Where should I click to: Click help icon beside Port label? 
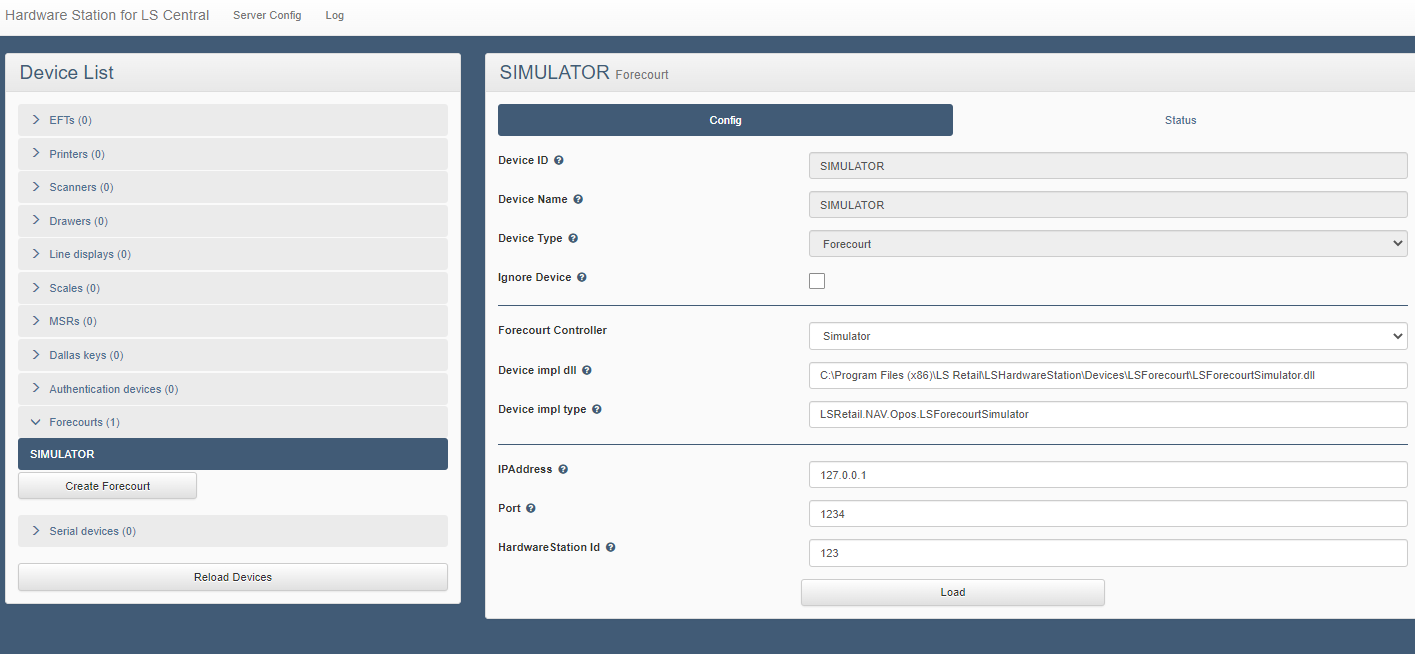(x=531, y=508)
